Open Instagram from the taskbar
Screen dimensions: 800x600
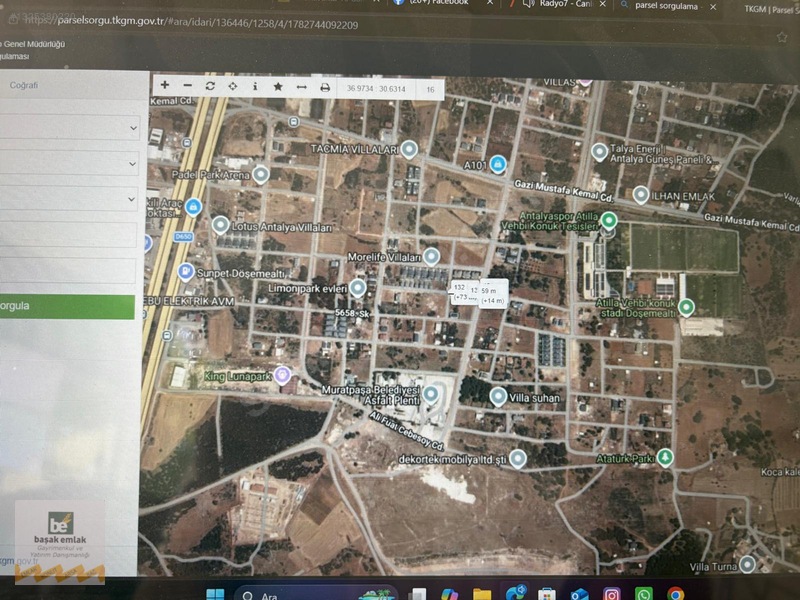coord(611,594)
